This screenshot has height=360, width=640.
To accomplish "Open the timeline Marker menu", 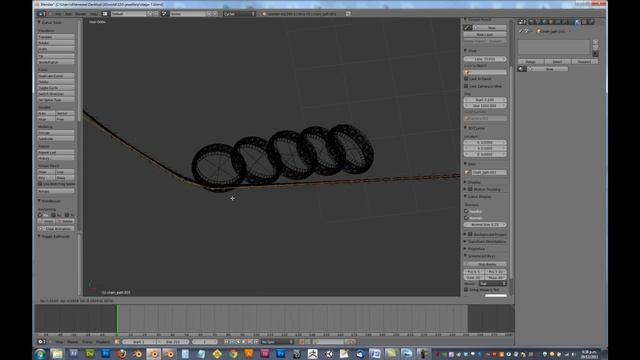I will tap(73, 342).
